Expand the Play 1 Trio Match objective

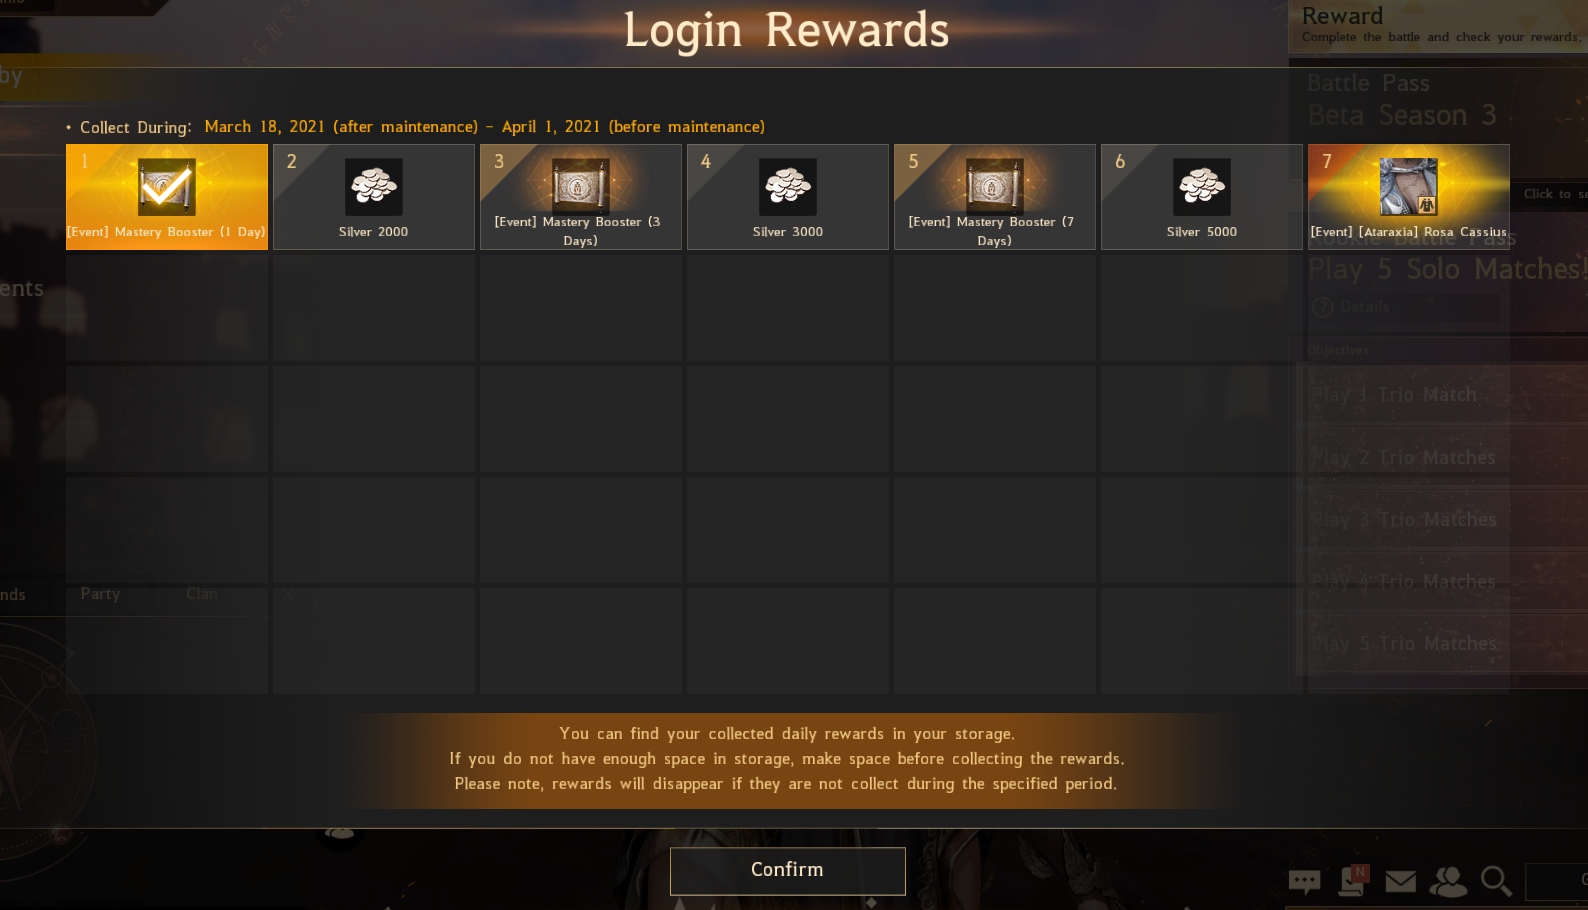[x=1442, y=395]
